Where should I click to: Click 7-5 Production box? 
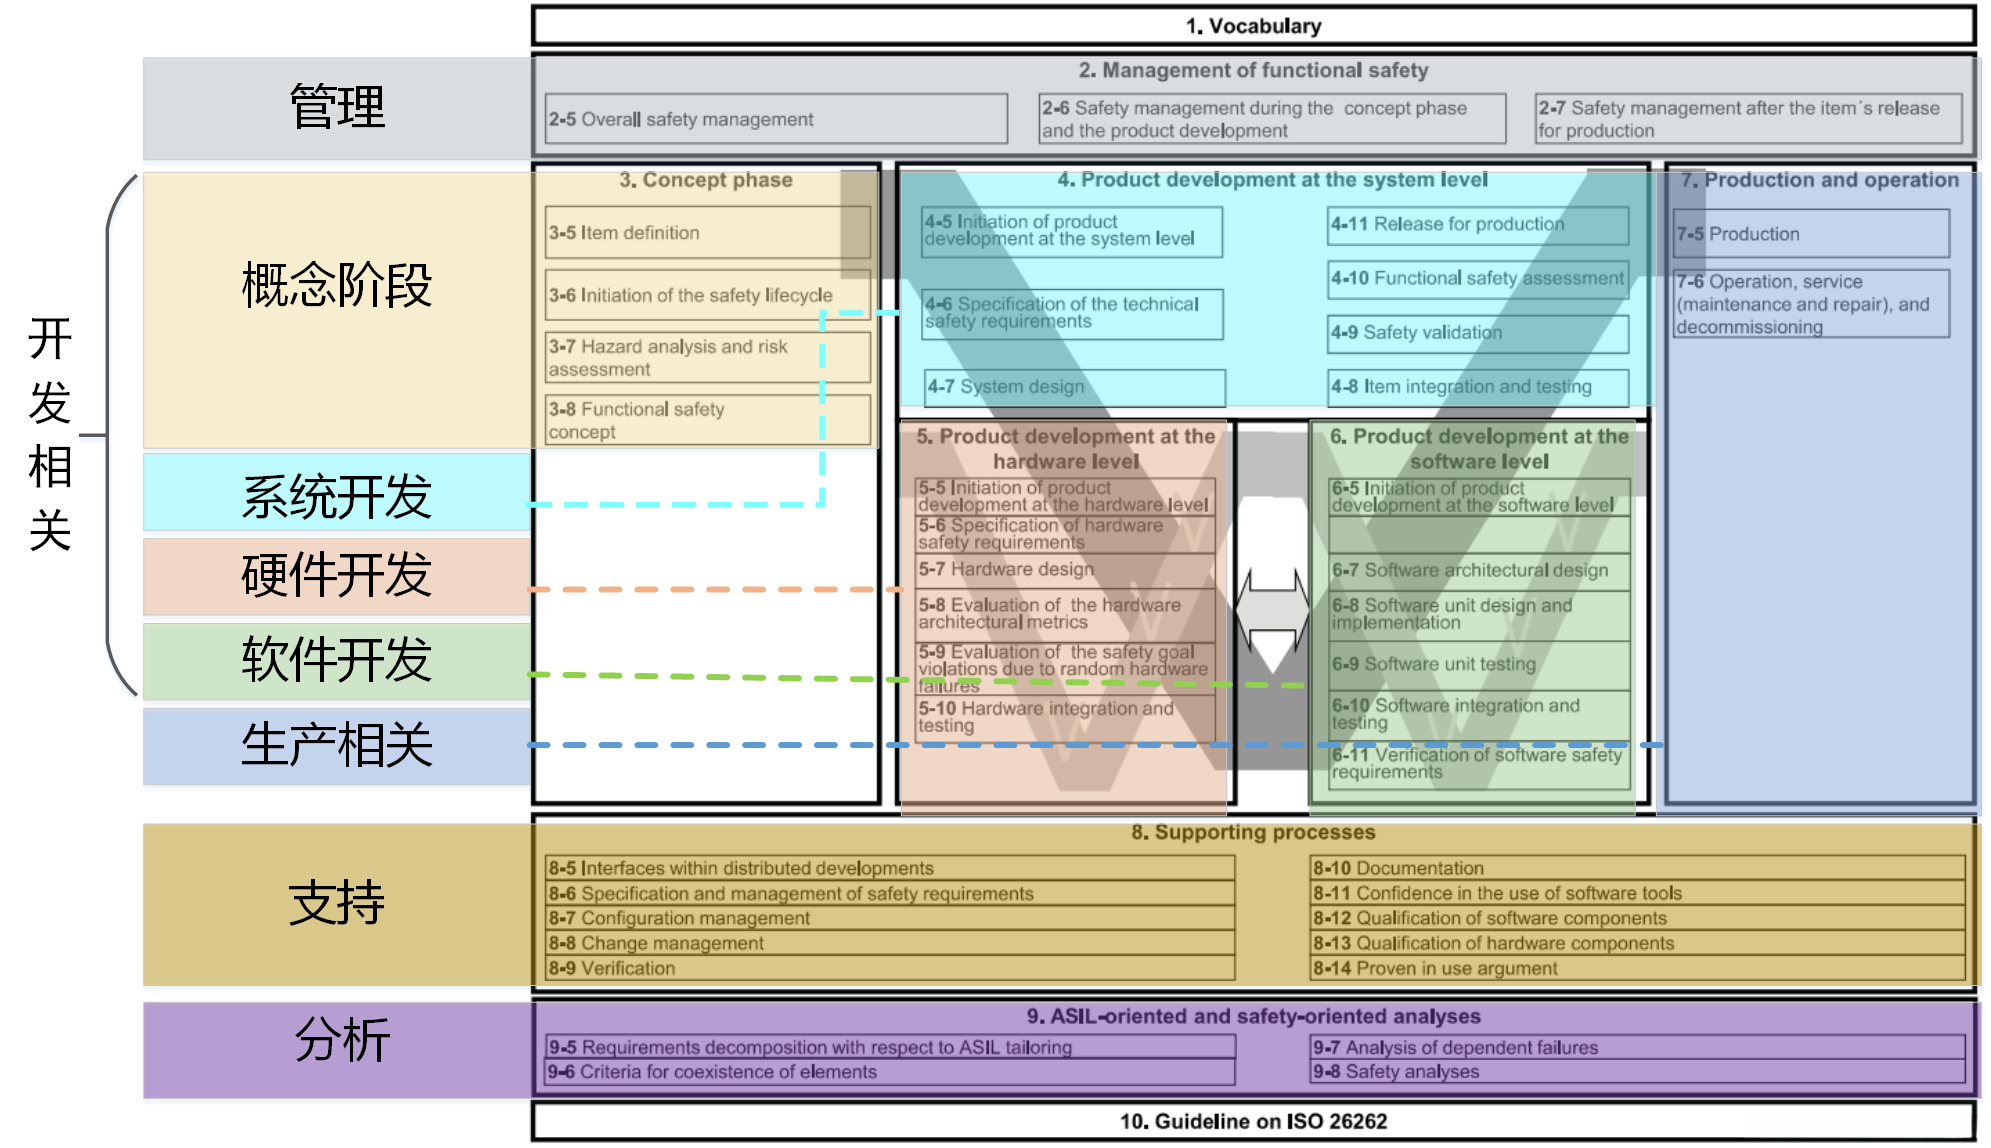[x=1810, y=234]
